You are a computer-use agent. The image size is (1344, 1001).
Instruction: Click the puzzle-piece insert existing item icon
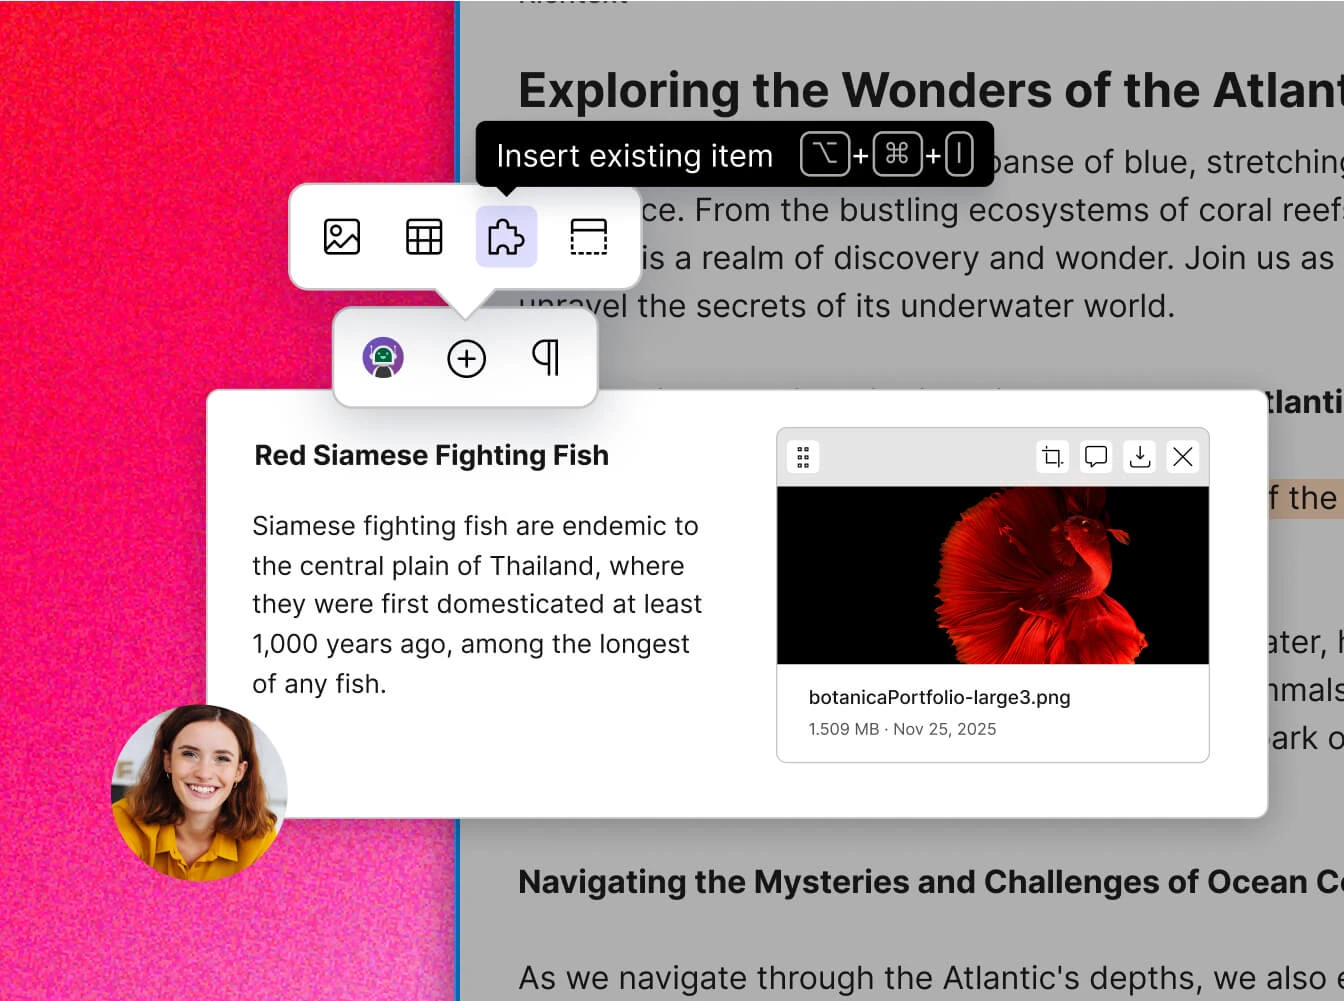click(506, 237)
